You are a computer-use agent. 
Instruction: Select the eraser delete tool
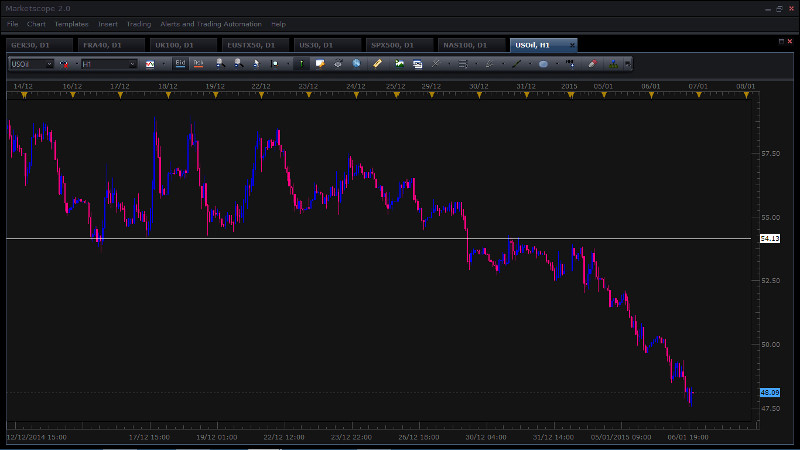coord(592,64)
